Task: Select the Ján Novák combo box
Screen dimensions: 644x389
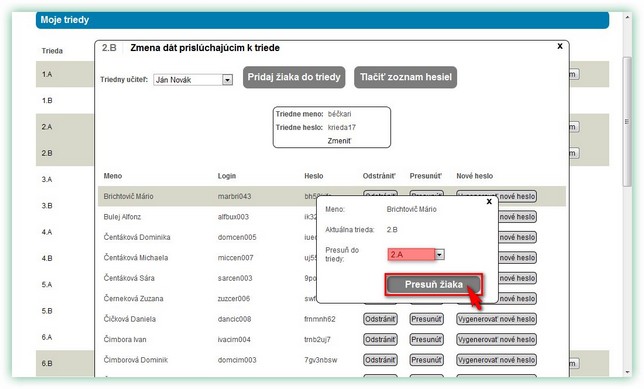Action: 193,80
